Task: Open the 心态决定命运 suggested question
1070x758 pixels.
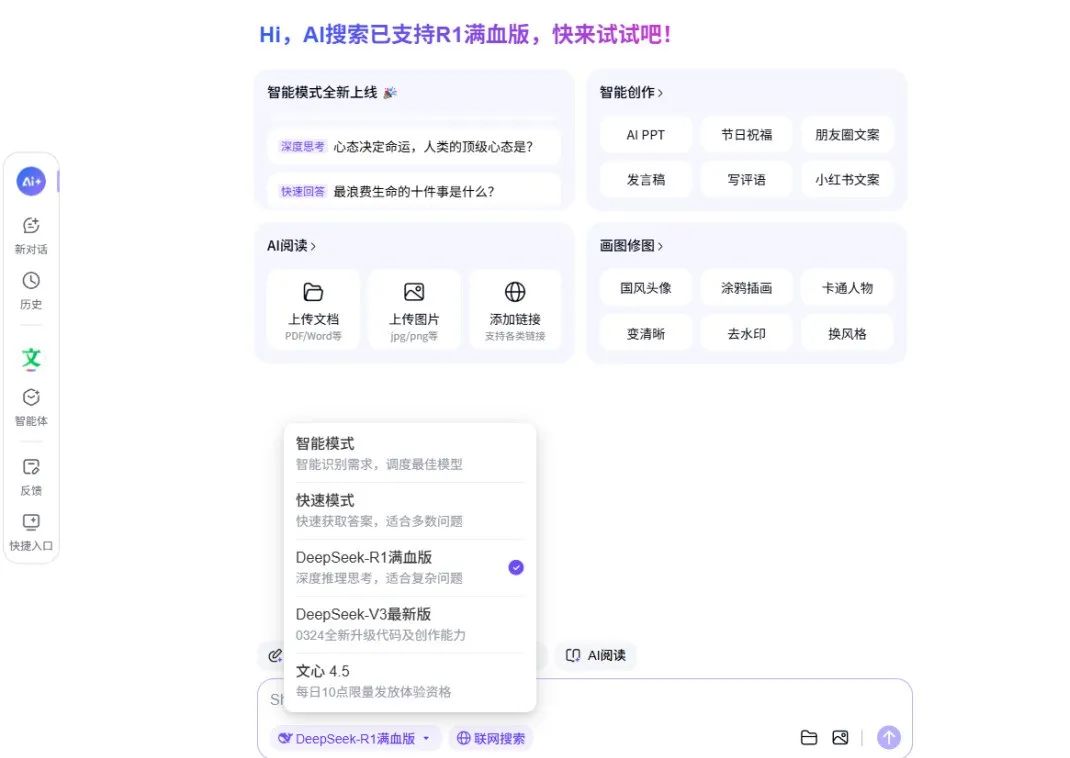Action: [x=414, y=146]
